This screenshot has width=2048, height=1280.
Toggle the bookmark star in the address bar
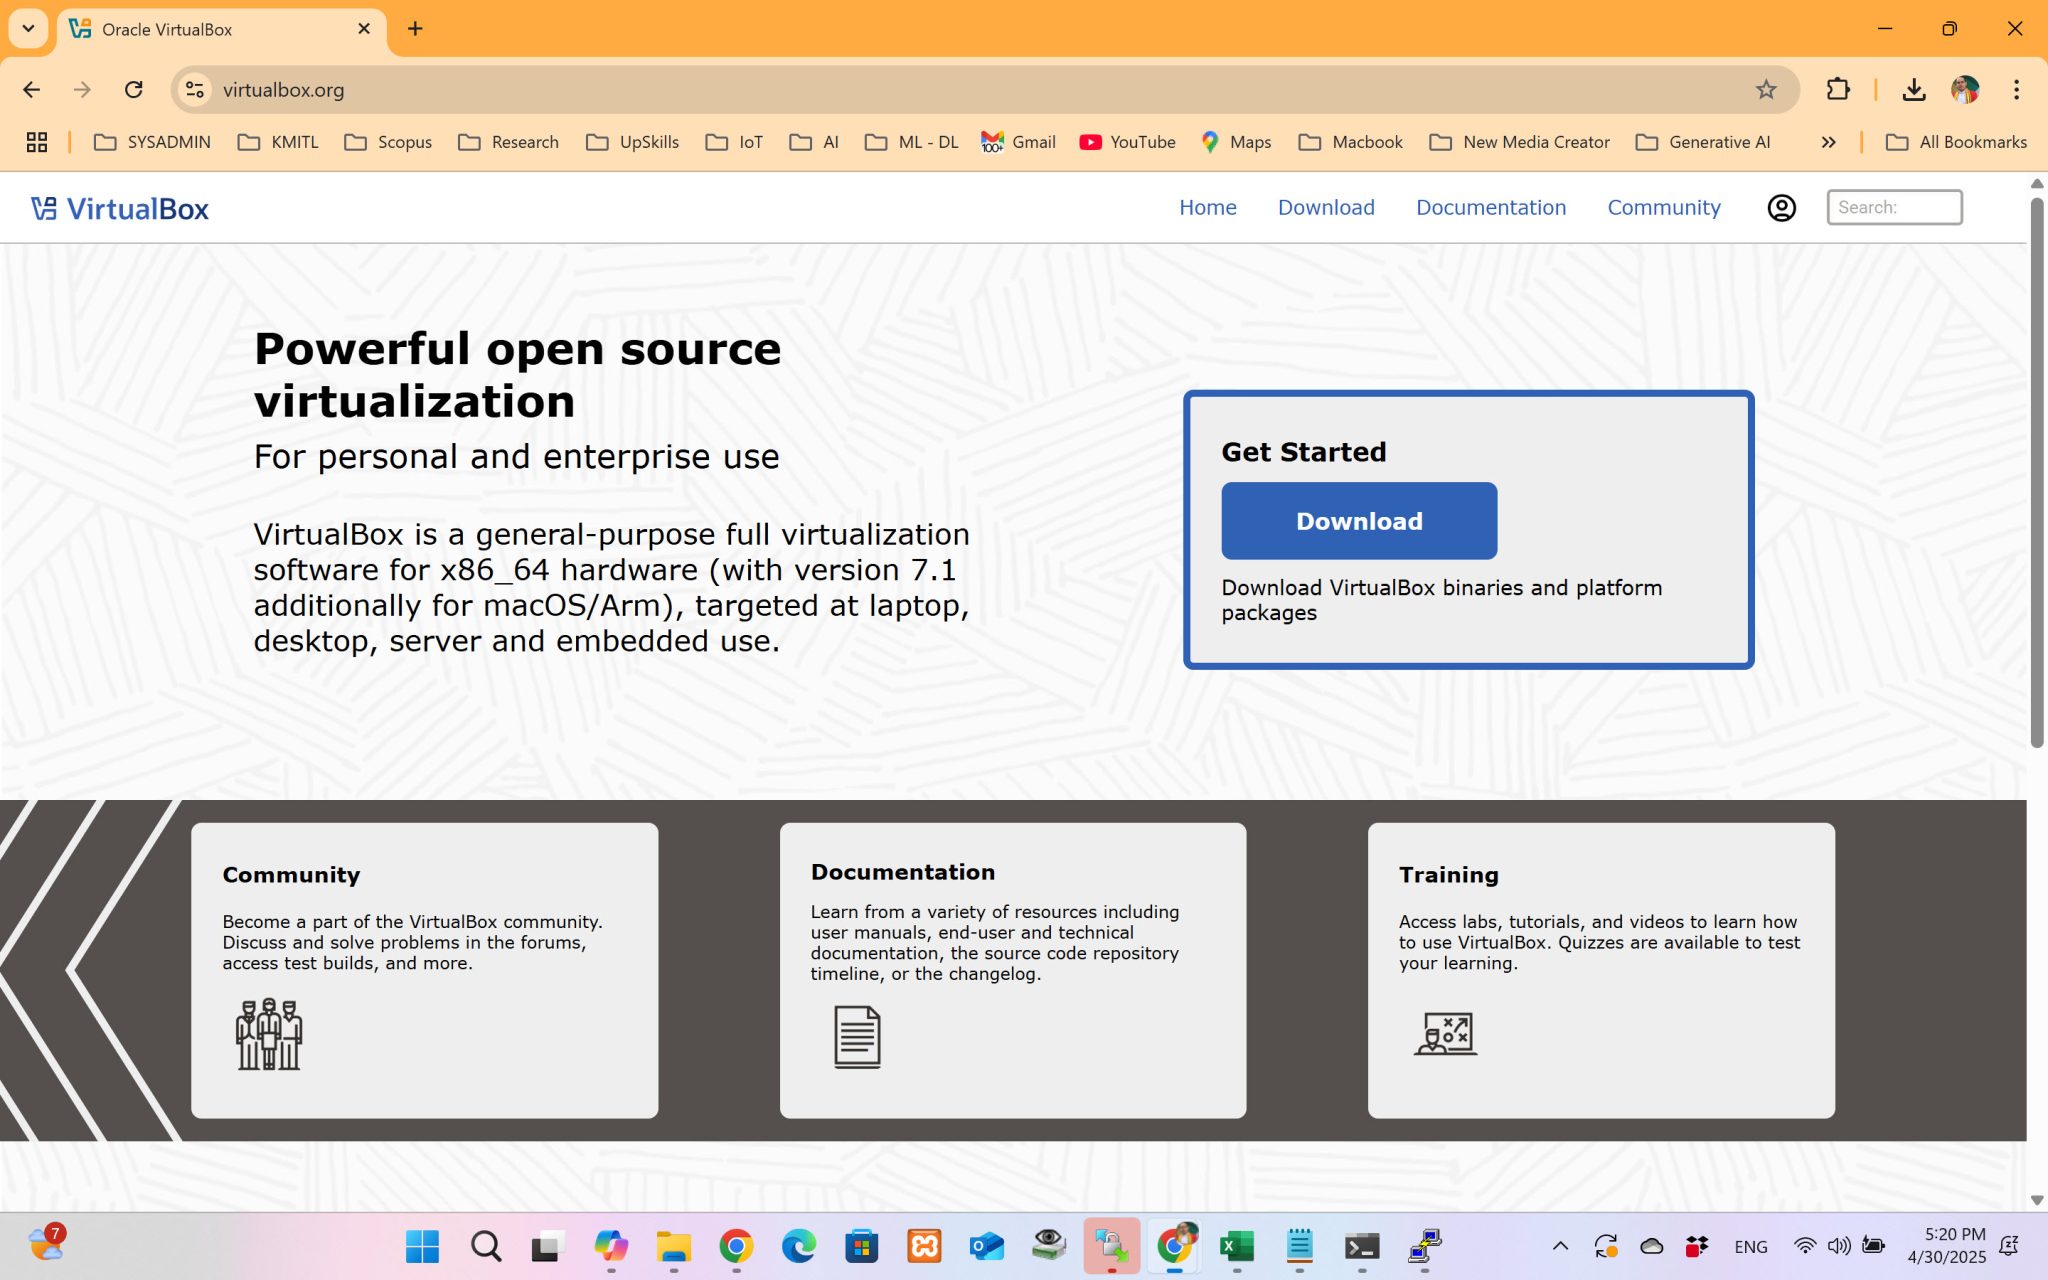[x=1766, y=89]
